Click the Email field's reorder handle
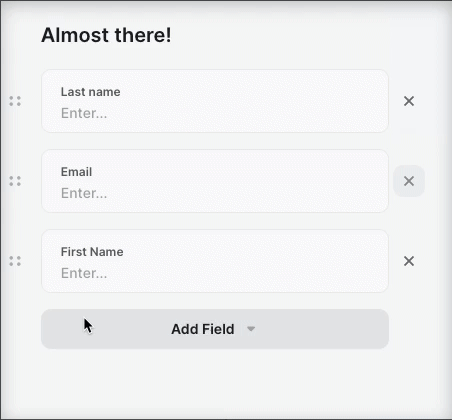Image resolution: width=452 pixels, height=420 pixels. (x=15, y=181)
